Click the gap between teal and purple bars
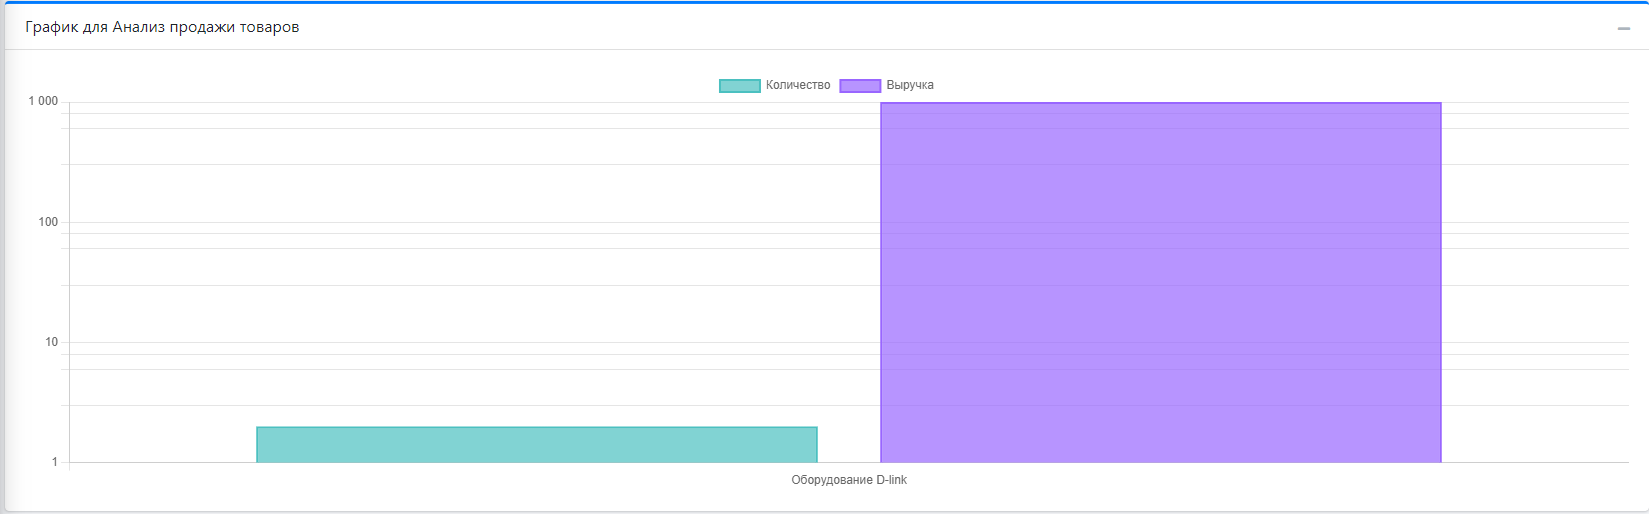 (848, 300)
